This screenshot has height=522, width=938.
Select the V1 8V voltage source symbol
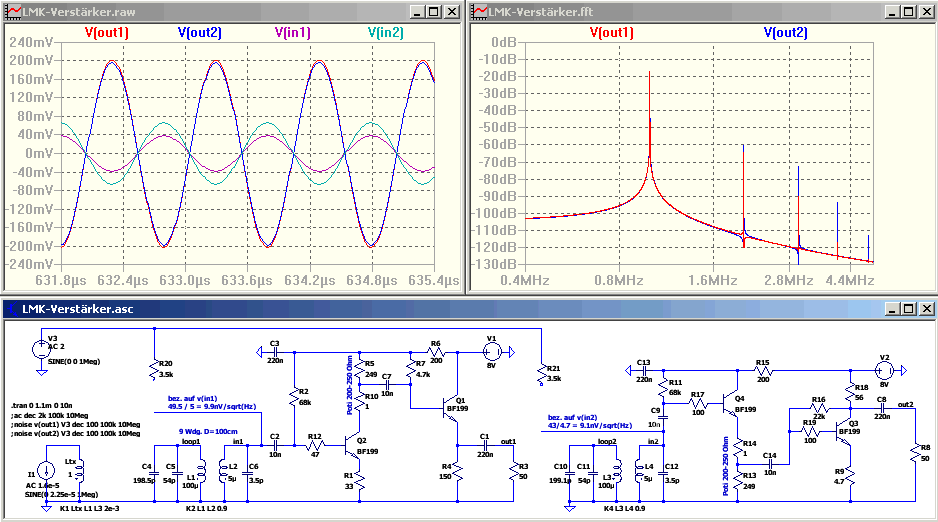point(492,352)
